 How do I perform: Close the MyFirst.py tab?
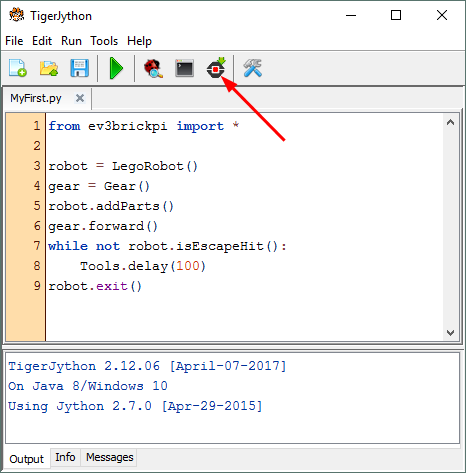pyautogui.click(x=80, y=98)
